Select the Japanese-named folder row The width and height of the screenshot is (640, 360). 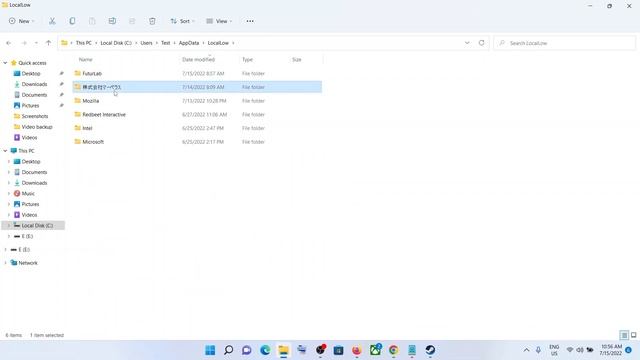click(197, 87)
